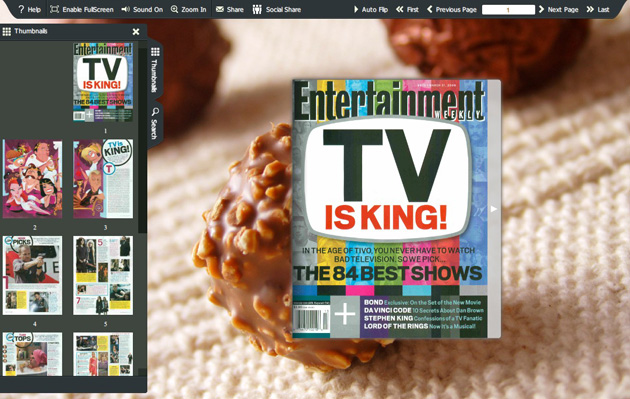The height and width of the screenshot is (399, 630).
Task: Click the Zoom In magnifier icon
Action: click(174, 9)
